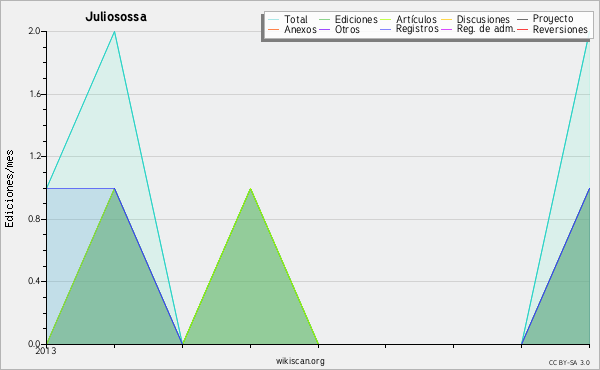Click the 0.4 y-axis tick label

point(34,281)
